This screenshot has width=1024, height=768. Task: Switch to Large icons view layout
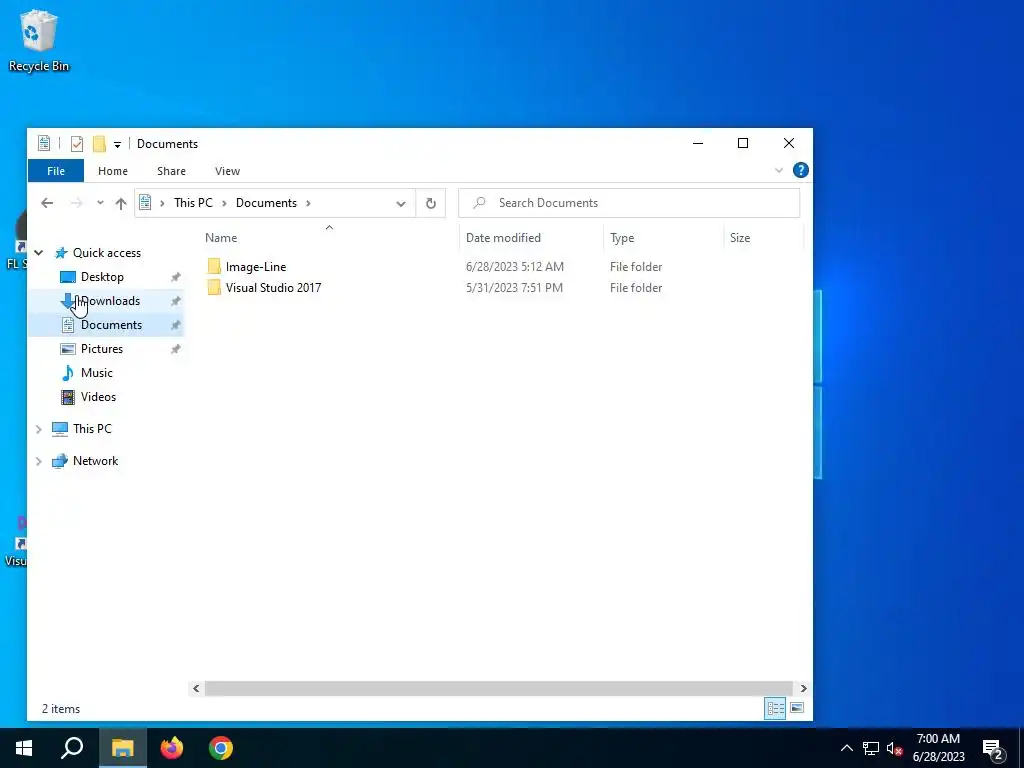tap(797, 708)
